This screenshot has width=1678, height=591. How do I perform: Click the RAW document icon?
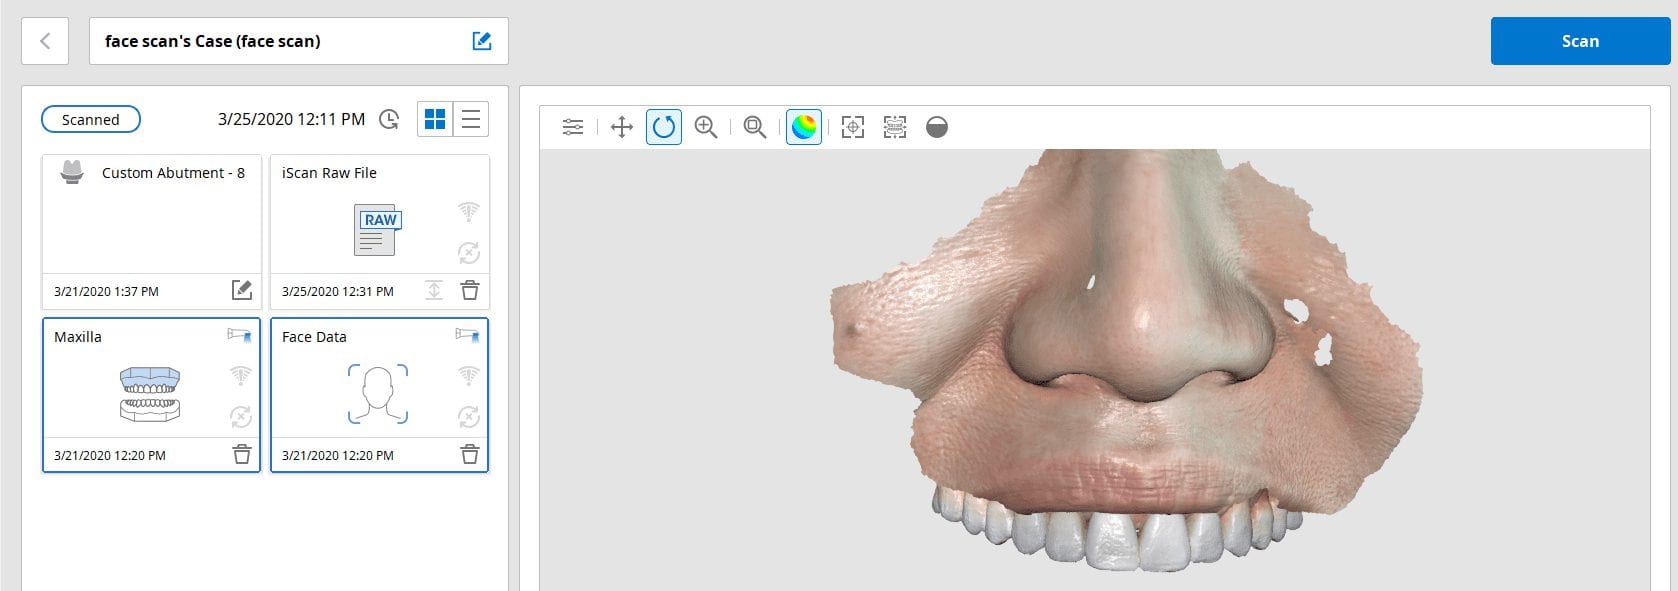point(377,229)
